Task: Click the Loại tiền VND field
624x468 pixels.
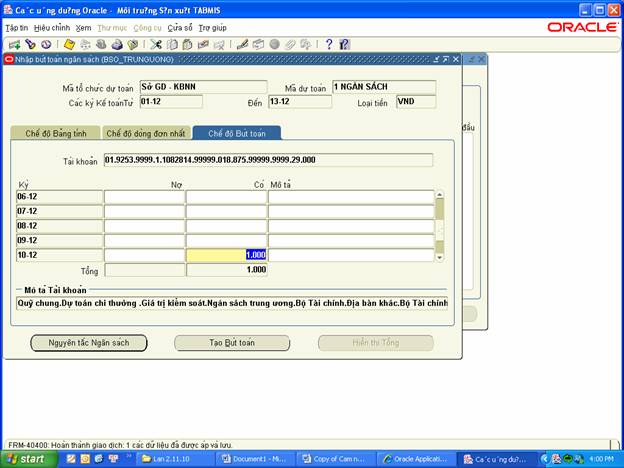Action: [416, 102]
